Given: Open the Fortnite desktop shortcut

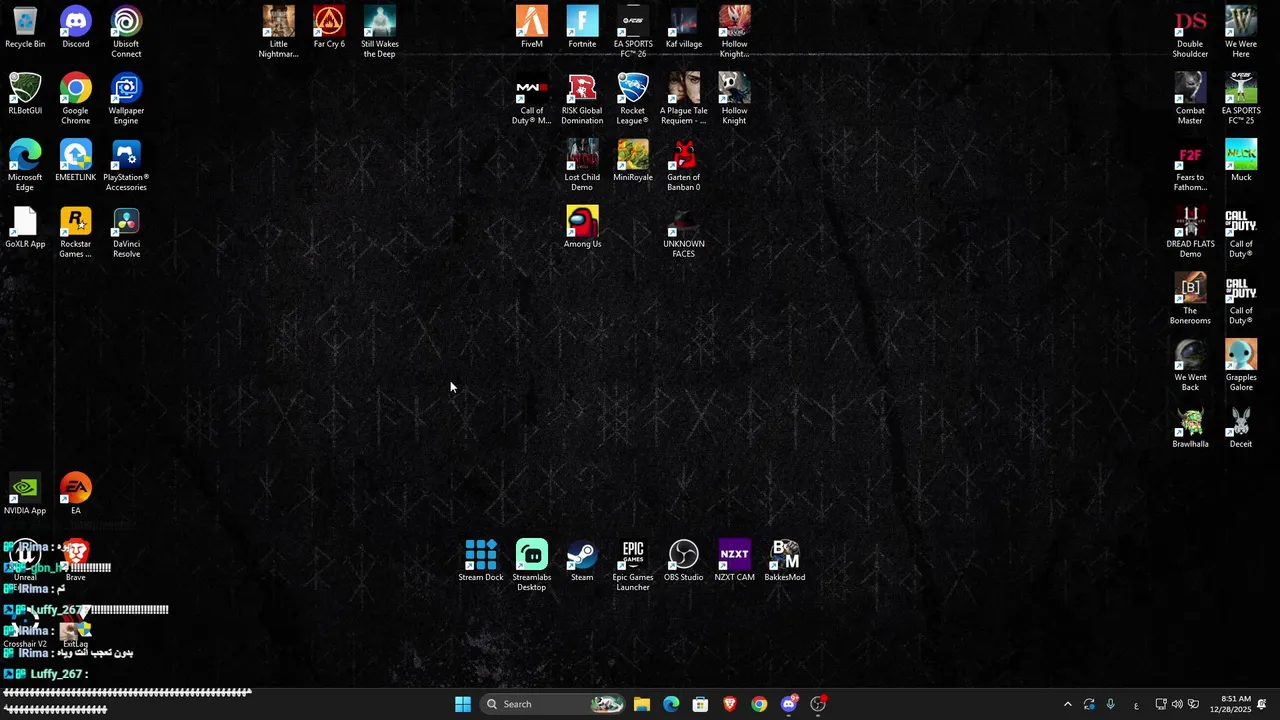Looking at the screenshot, I should click(582, 28).
